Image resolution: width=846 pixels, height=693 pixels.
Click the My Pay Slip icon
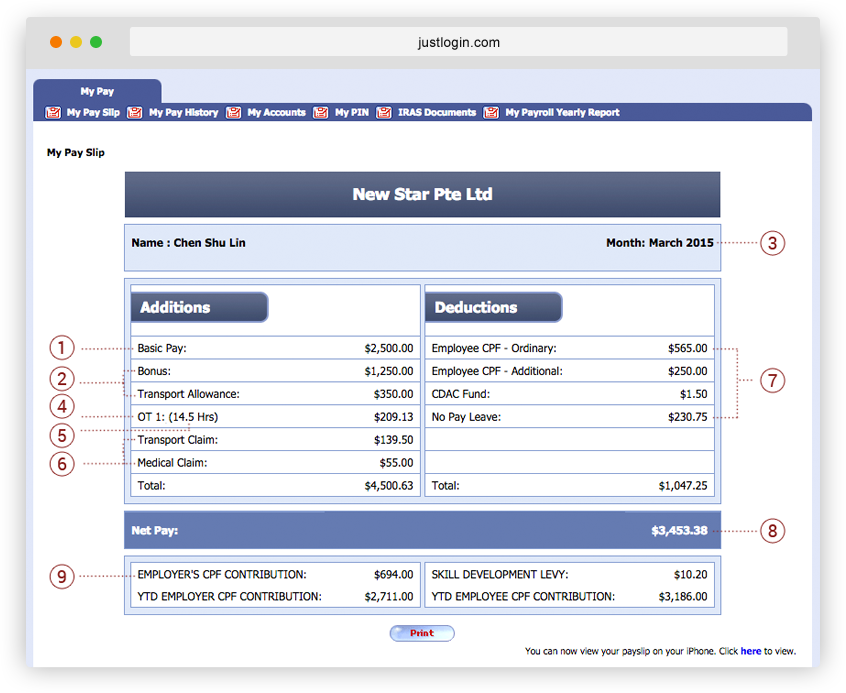tap(53, 113)
